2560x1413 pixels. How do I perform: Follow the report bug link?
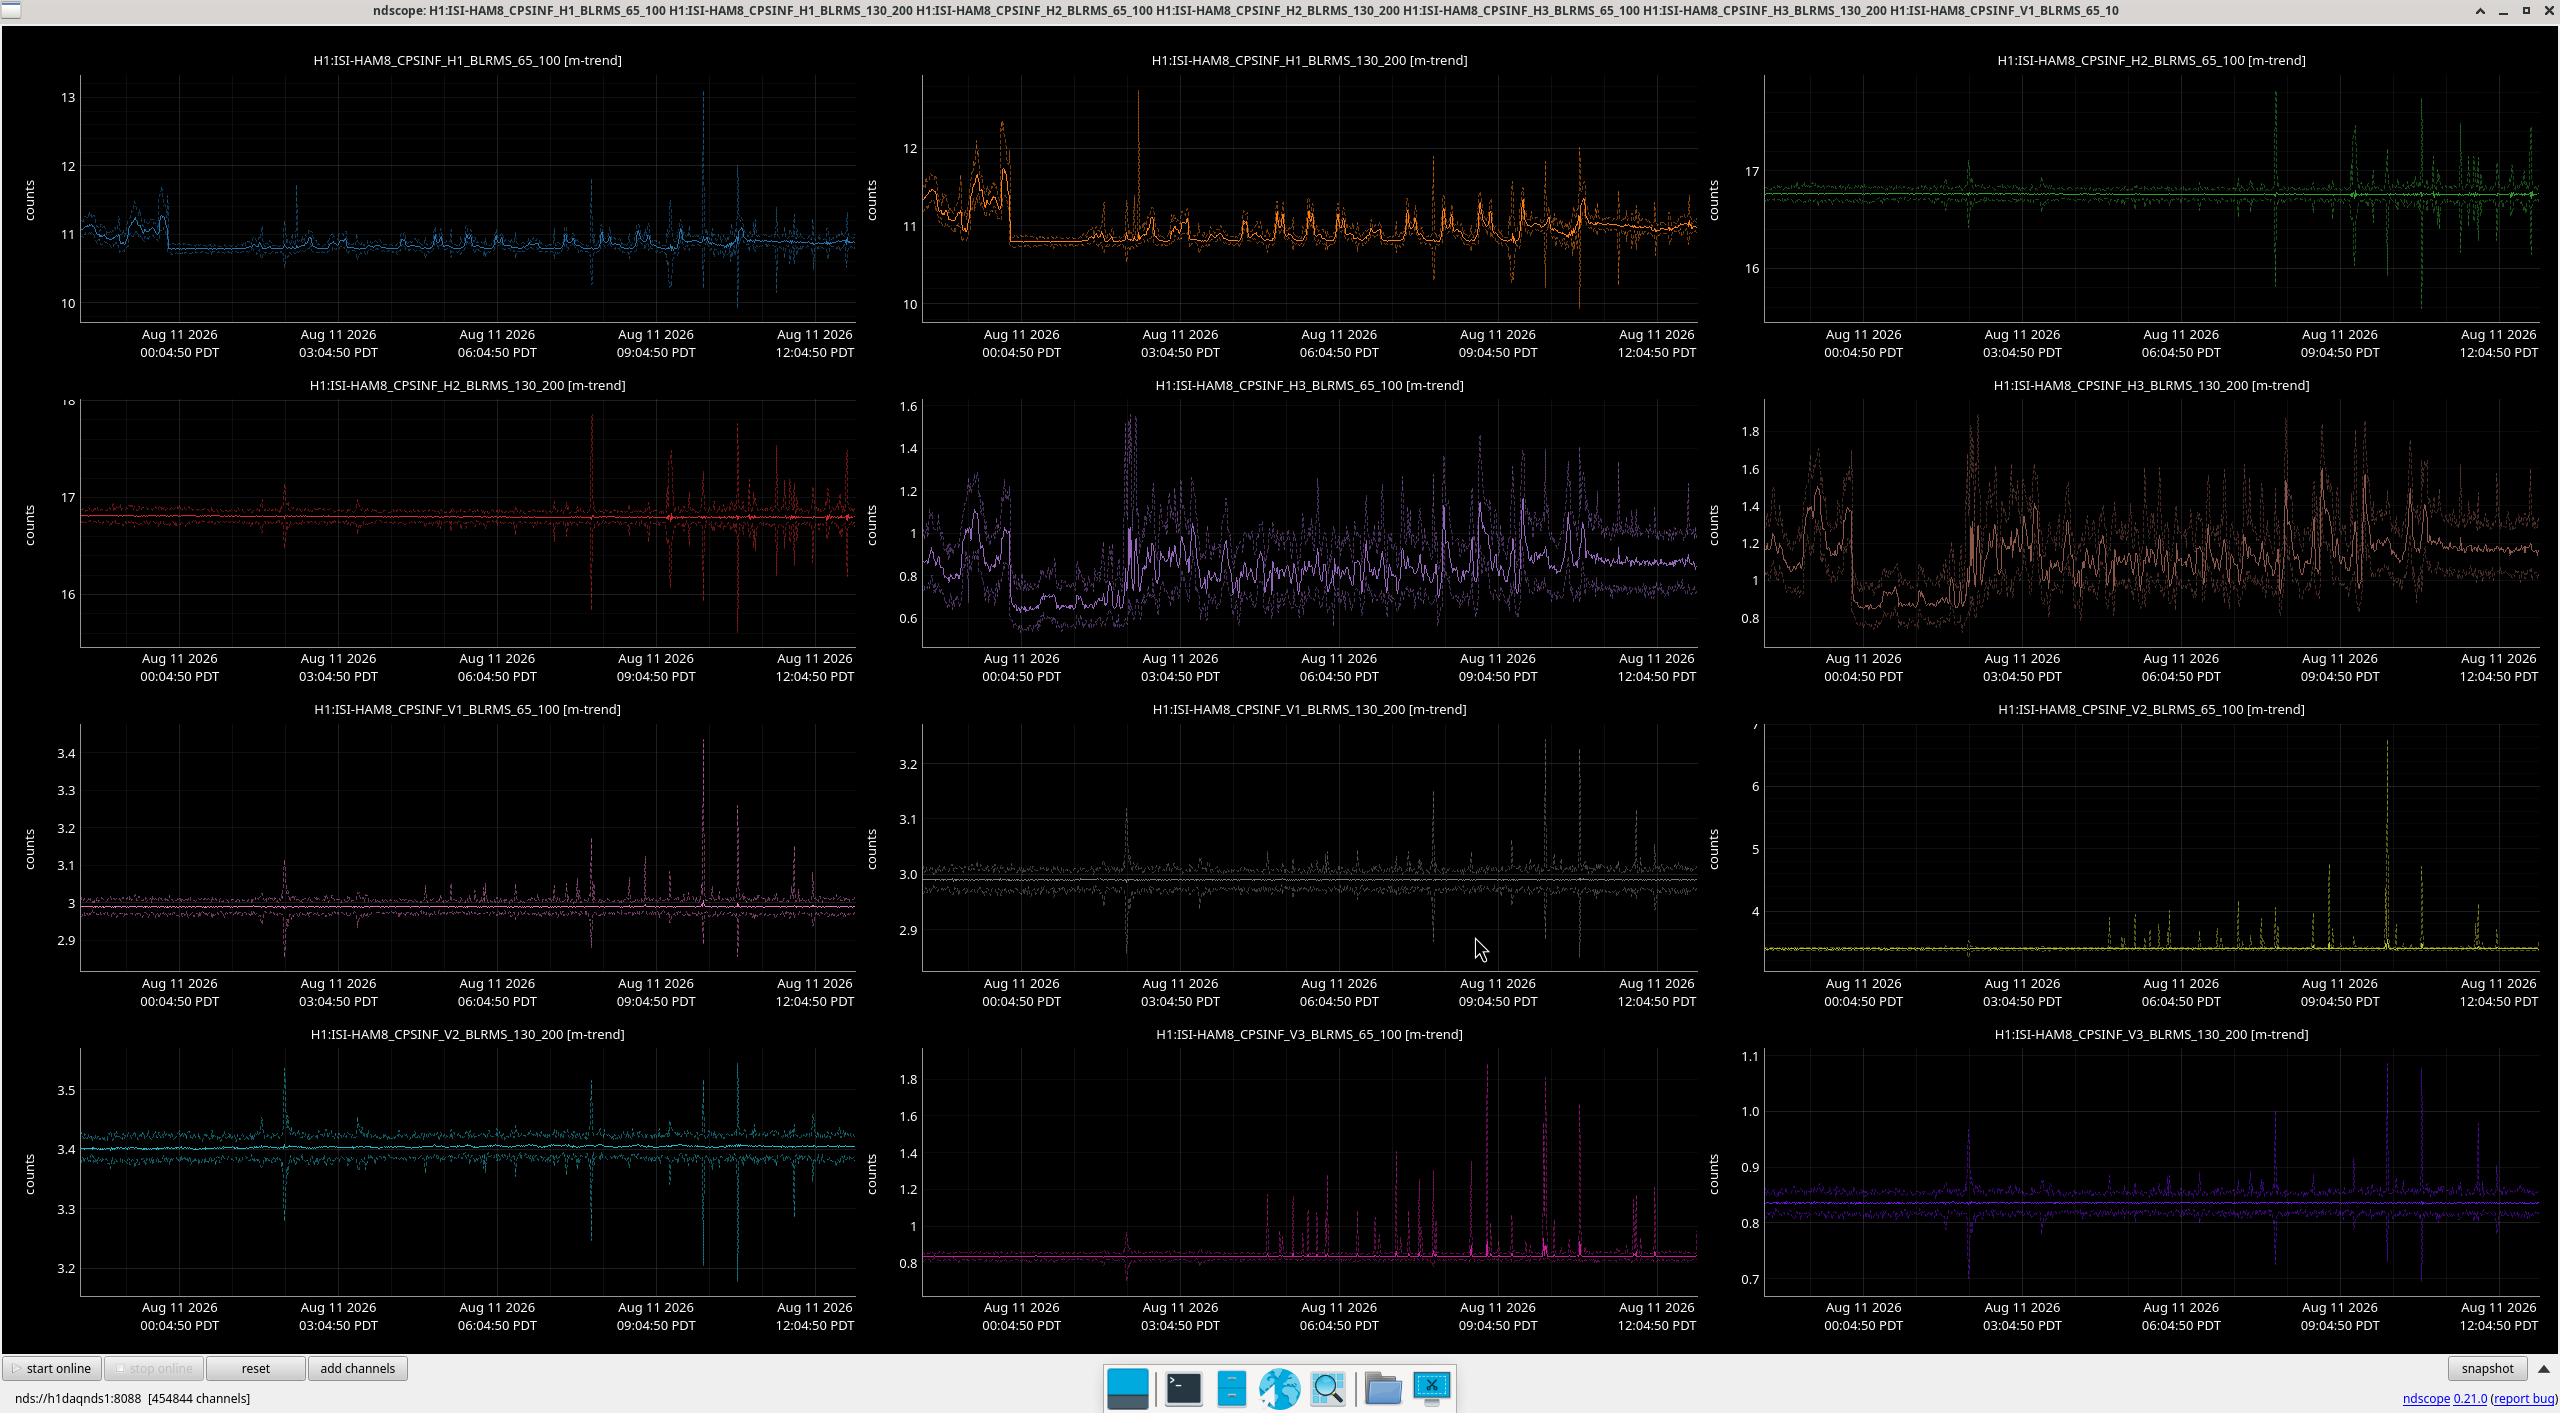point(2524,1398)
